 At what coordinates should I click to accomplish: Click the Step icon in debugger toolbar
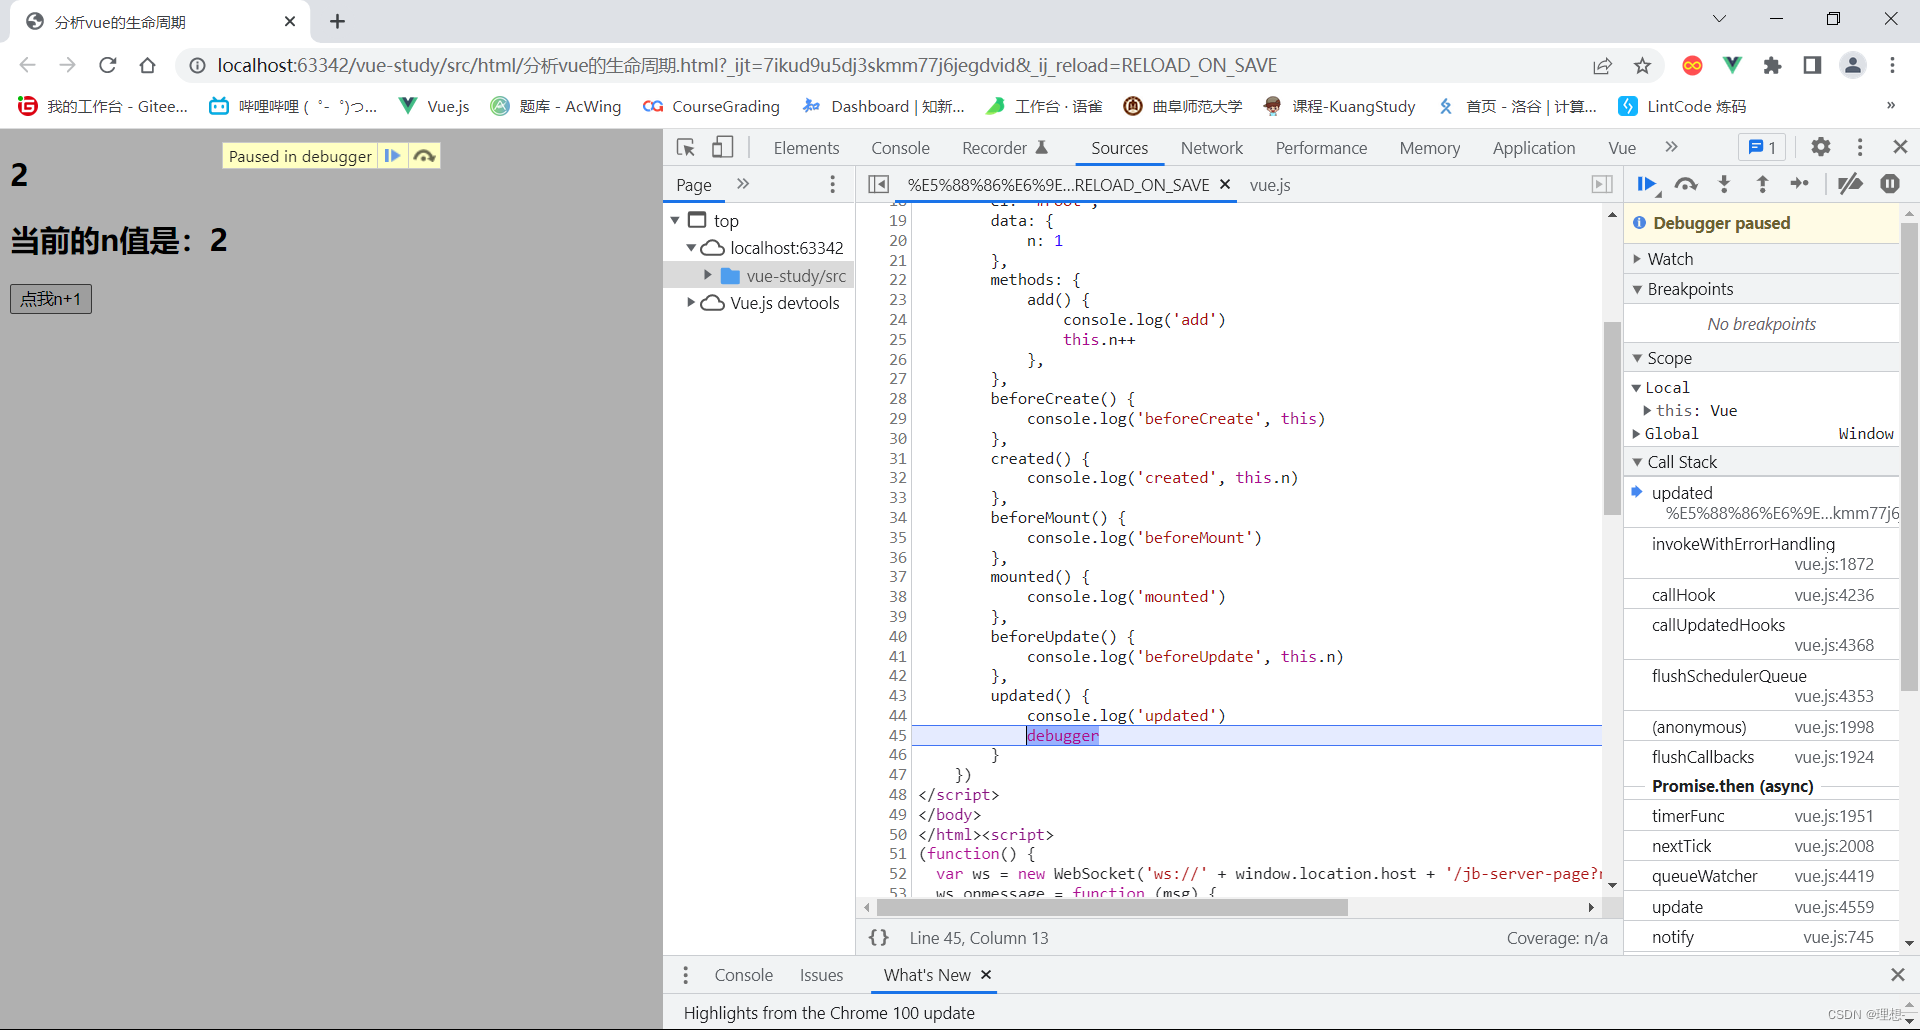tap(1800, 184)
